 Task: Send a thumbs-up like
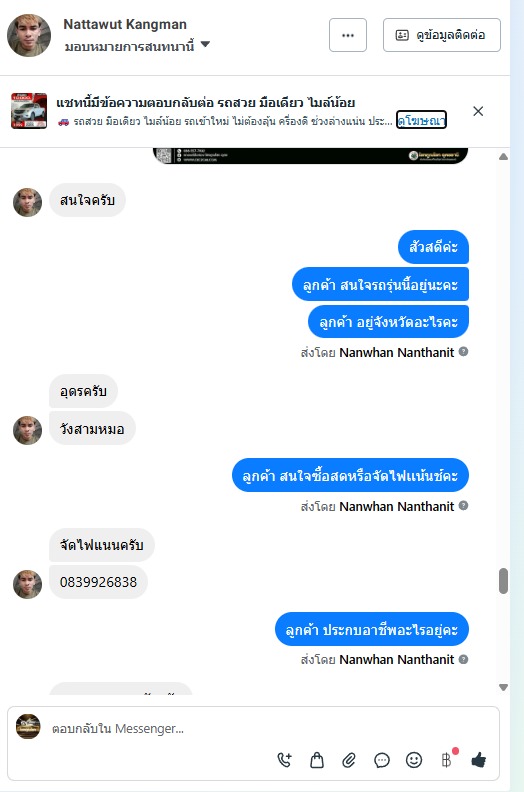tap(479, 760)
